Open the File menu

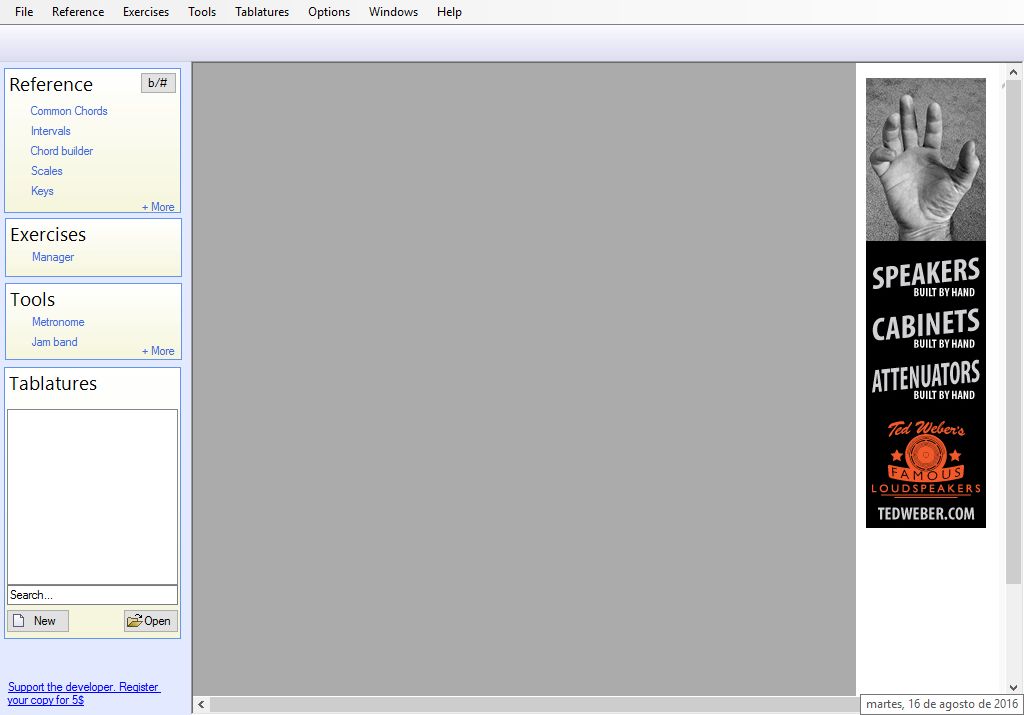coord(24,12)
